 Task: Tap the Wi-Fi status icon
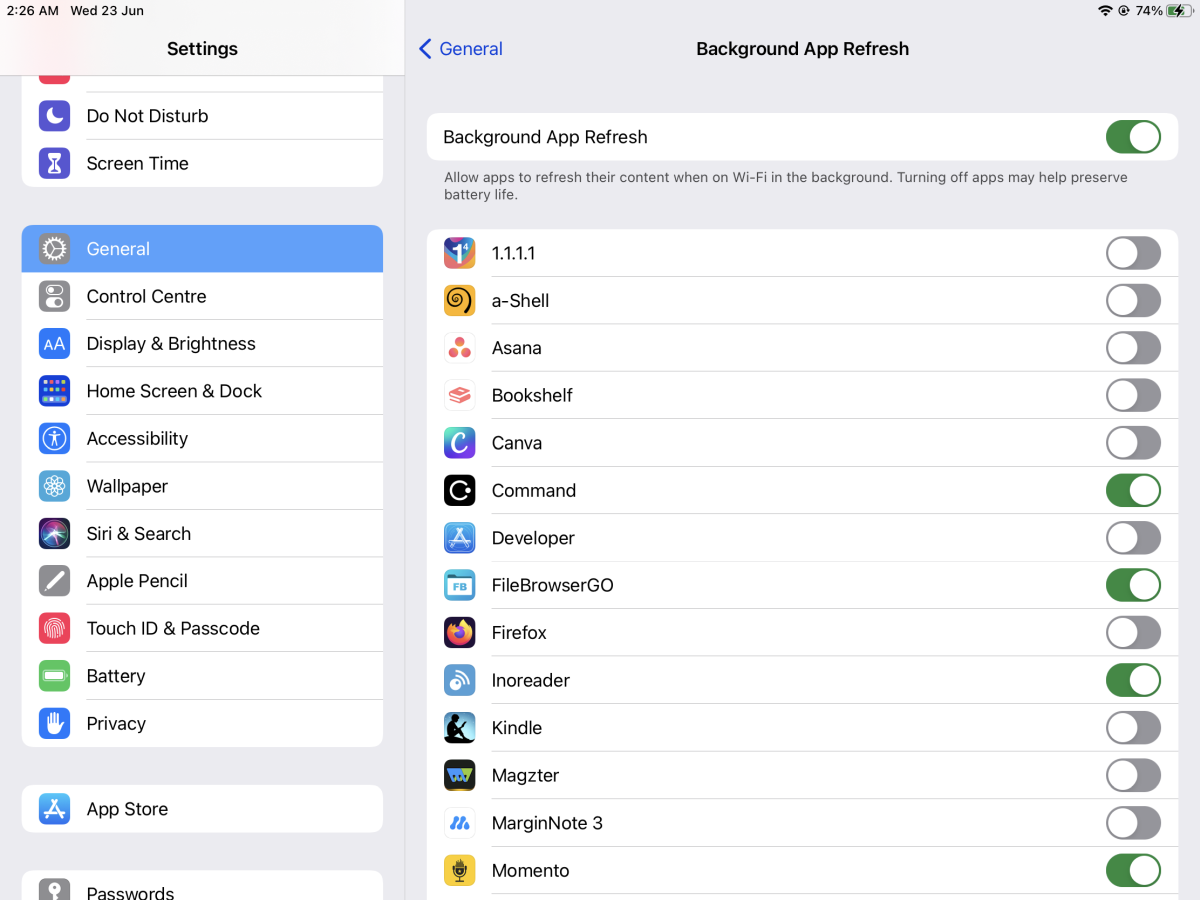pyautogui.click(x=1105, y=11)
